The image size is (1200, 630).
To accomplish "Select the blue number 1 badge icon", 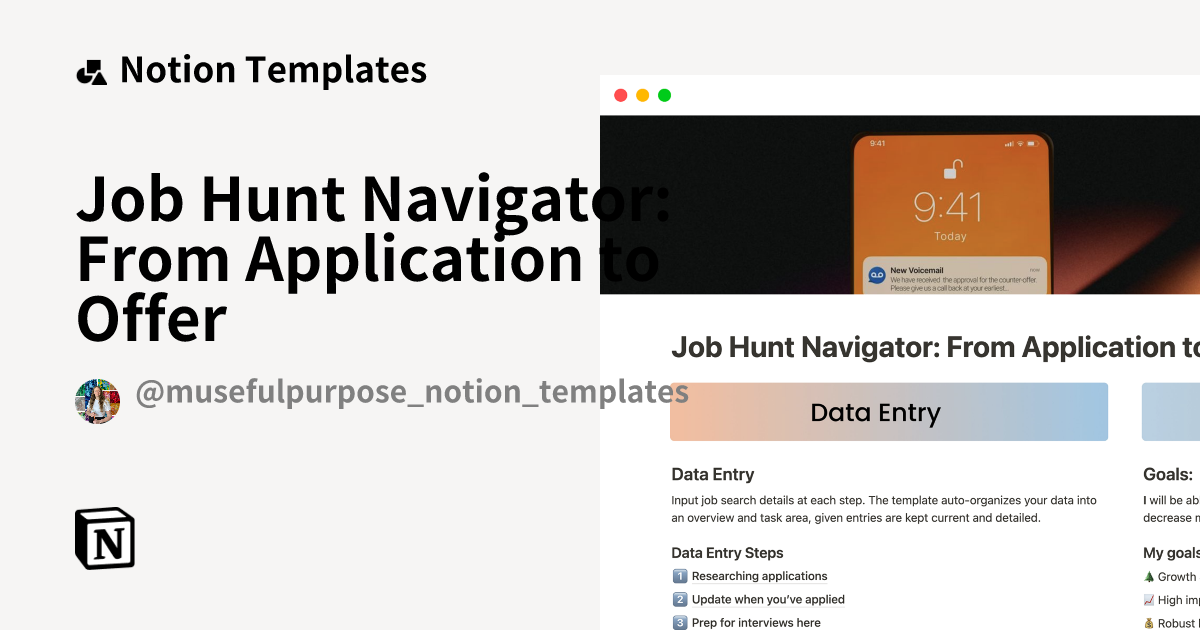I will 678,576.
